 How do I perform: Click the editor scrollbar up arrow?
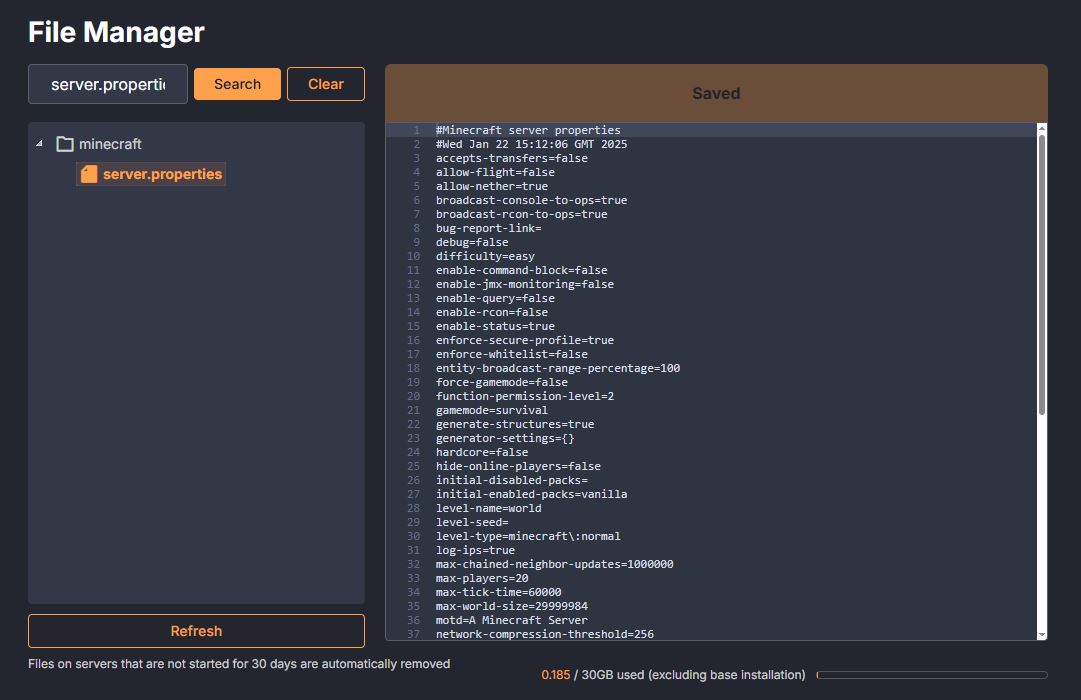[1041, 129]
